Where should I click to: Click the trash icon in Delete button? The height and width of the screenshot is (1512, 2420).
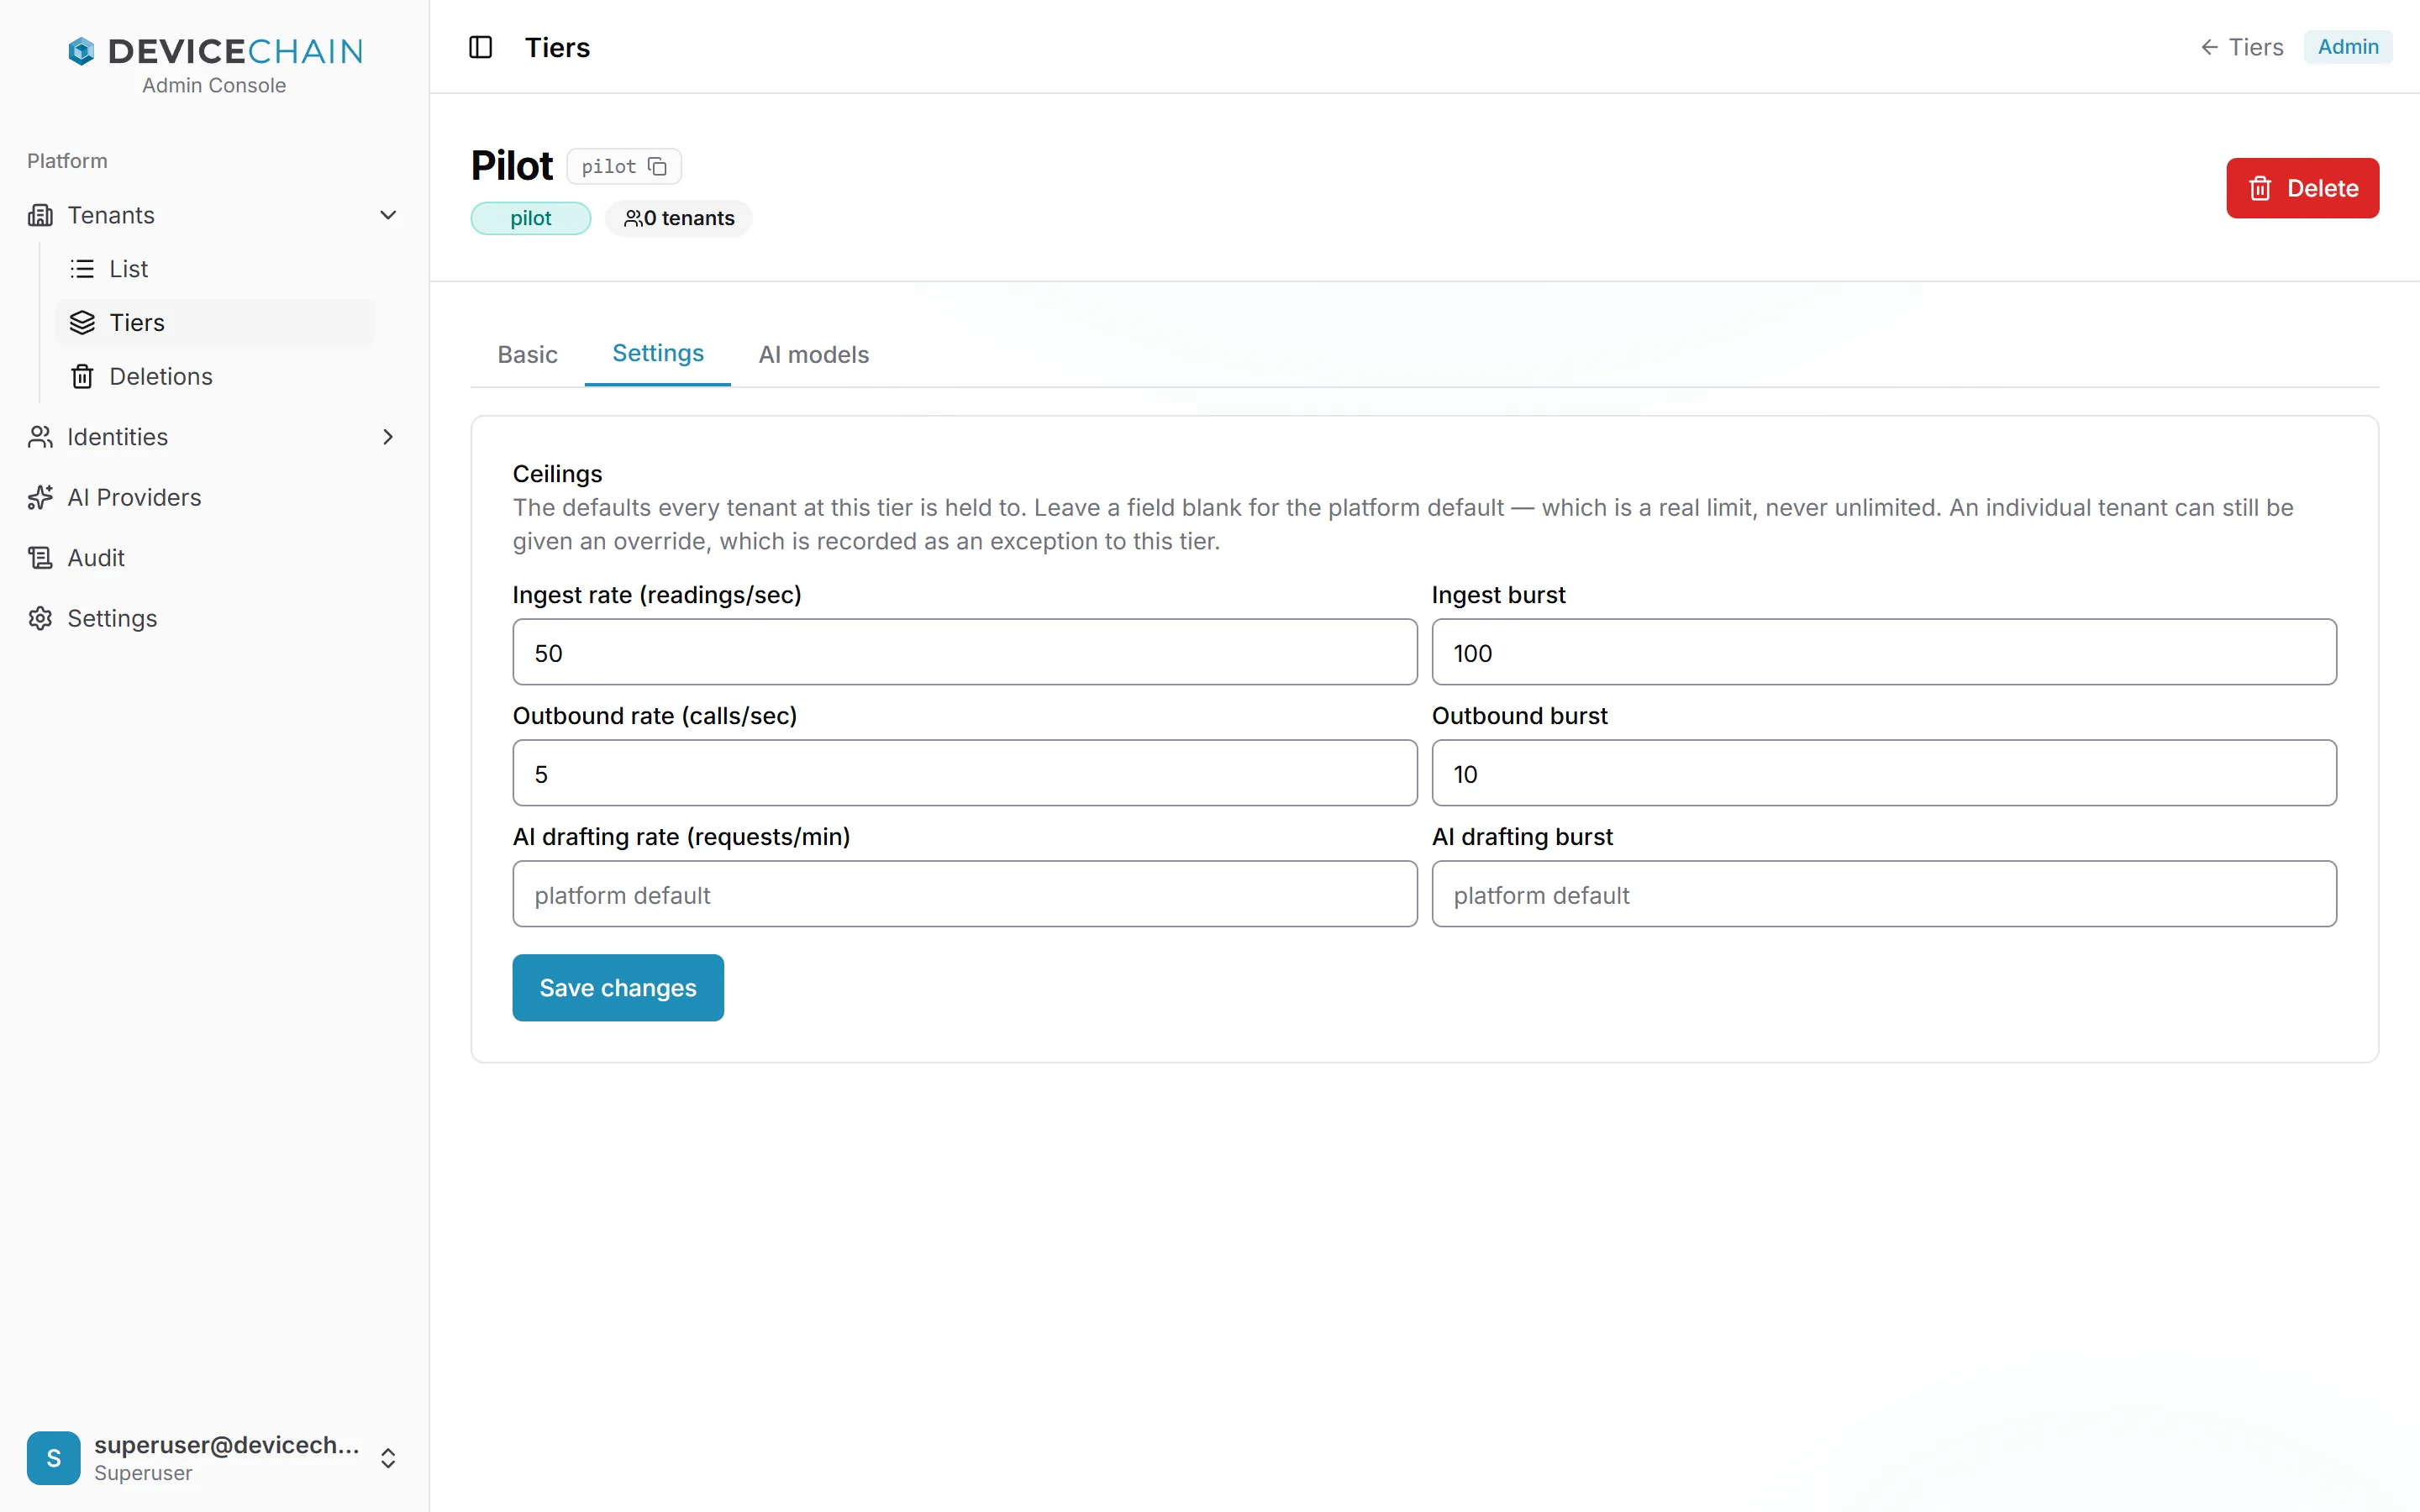2260,188
